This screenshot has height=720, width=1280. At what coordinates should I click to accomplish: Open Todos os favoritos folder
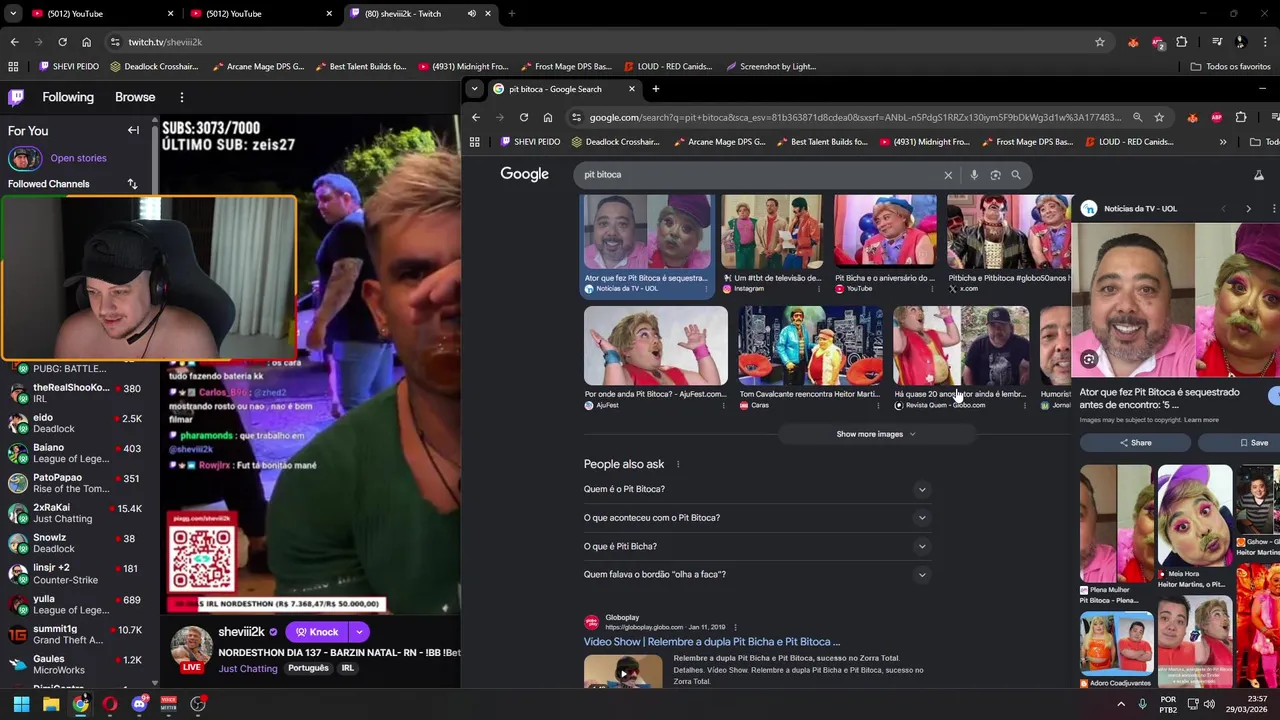(x=1230, y=66)
